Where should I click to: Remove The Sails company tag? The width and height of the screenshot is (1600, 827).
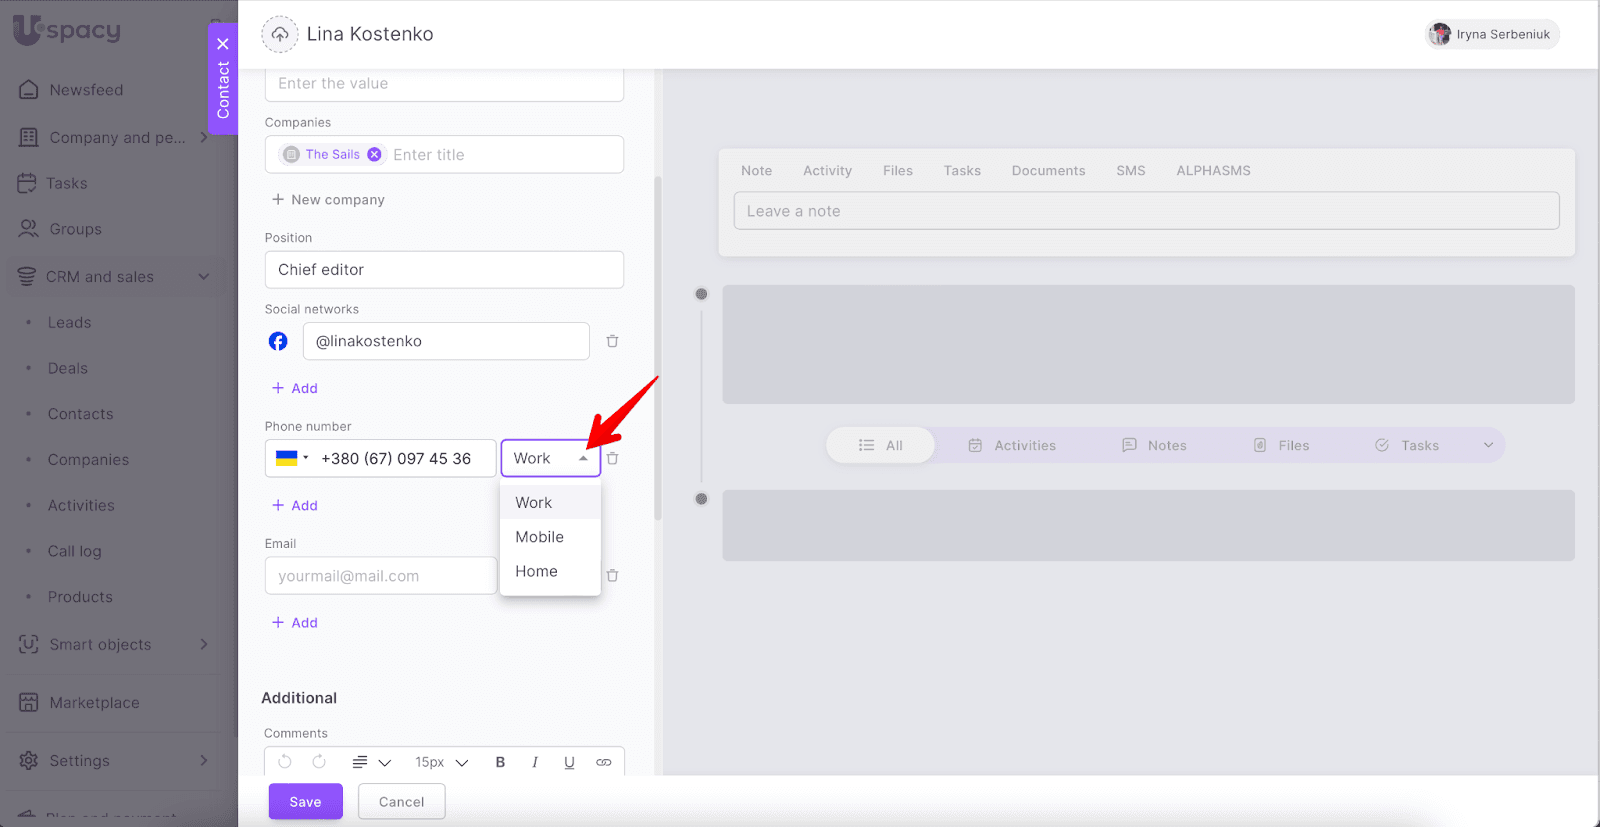[374, 154]
